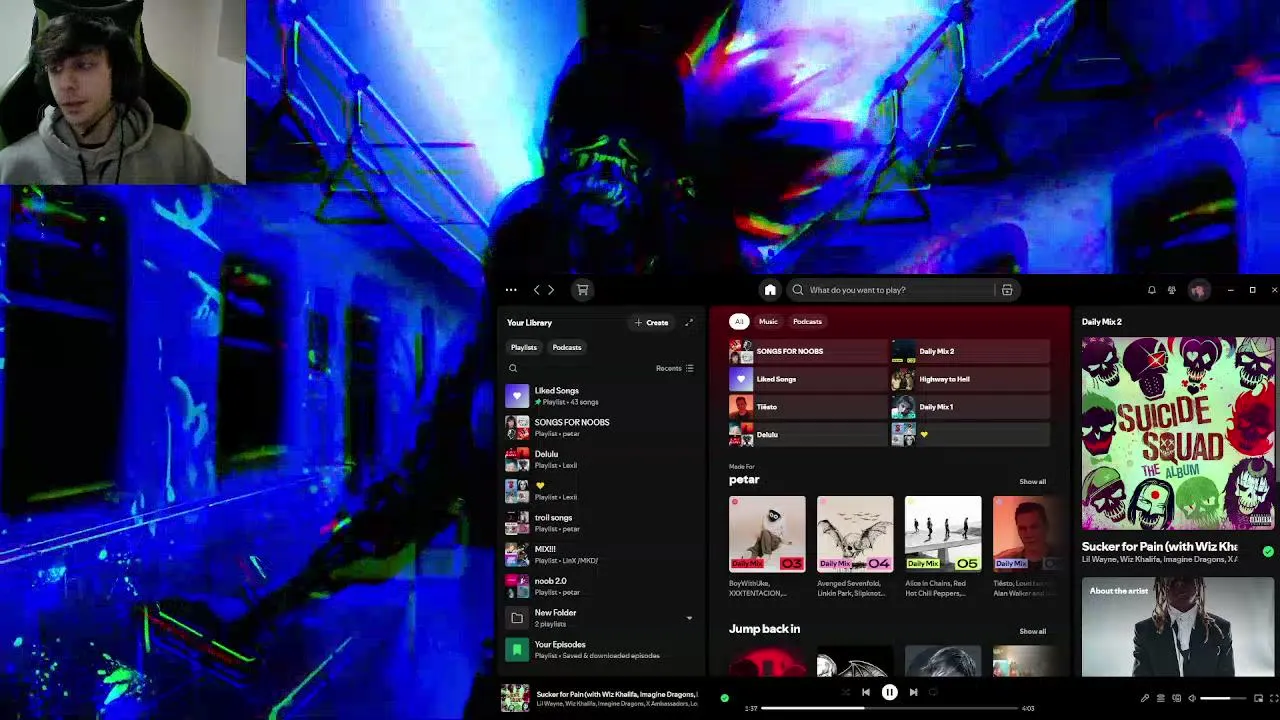Open the mini player
Image resolution: width=1280 pixels, height=720 pixels.
click(x=1258, y=698)
